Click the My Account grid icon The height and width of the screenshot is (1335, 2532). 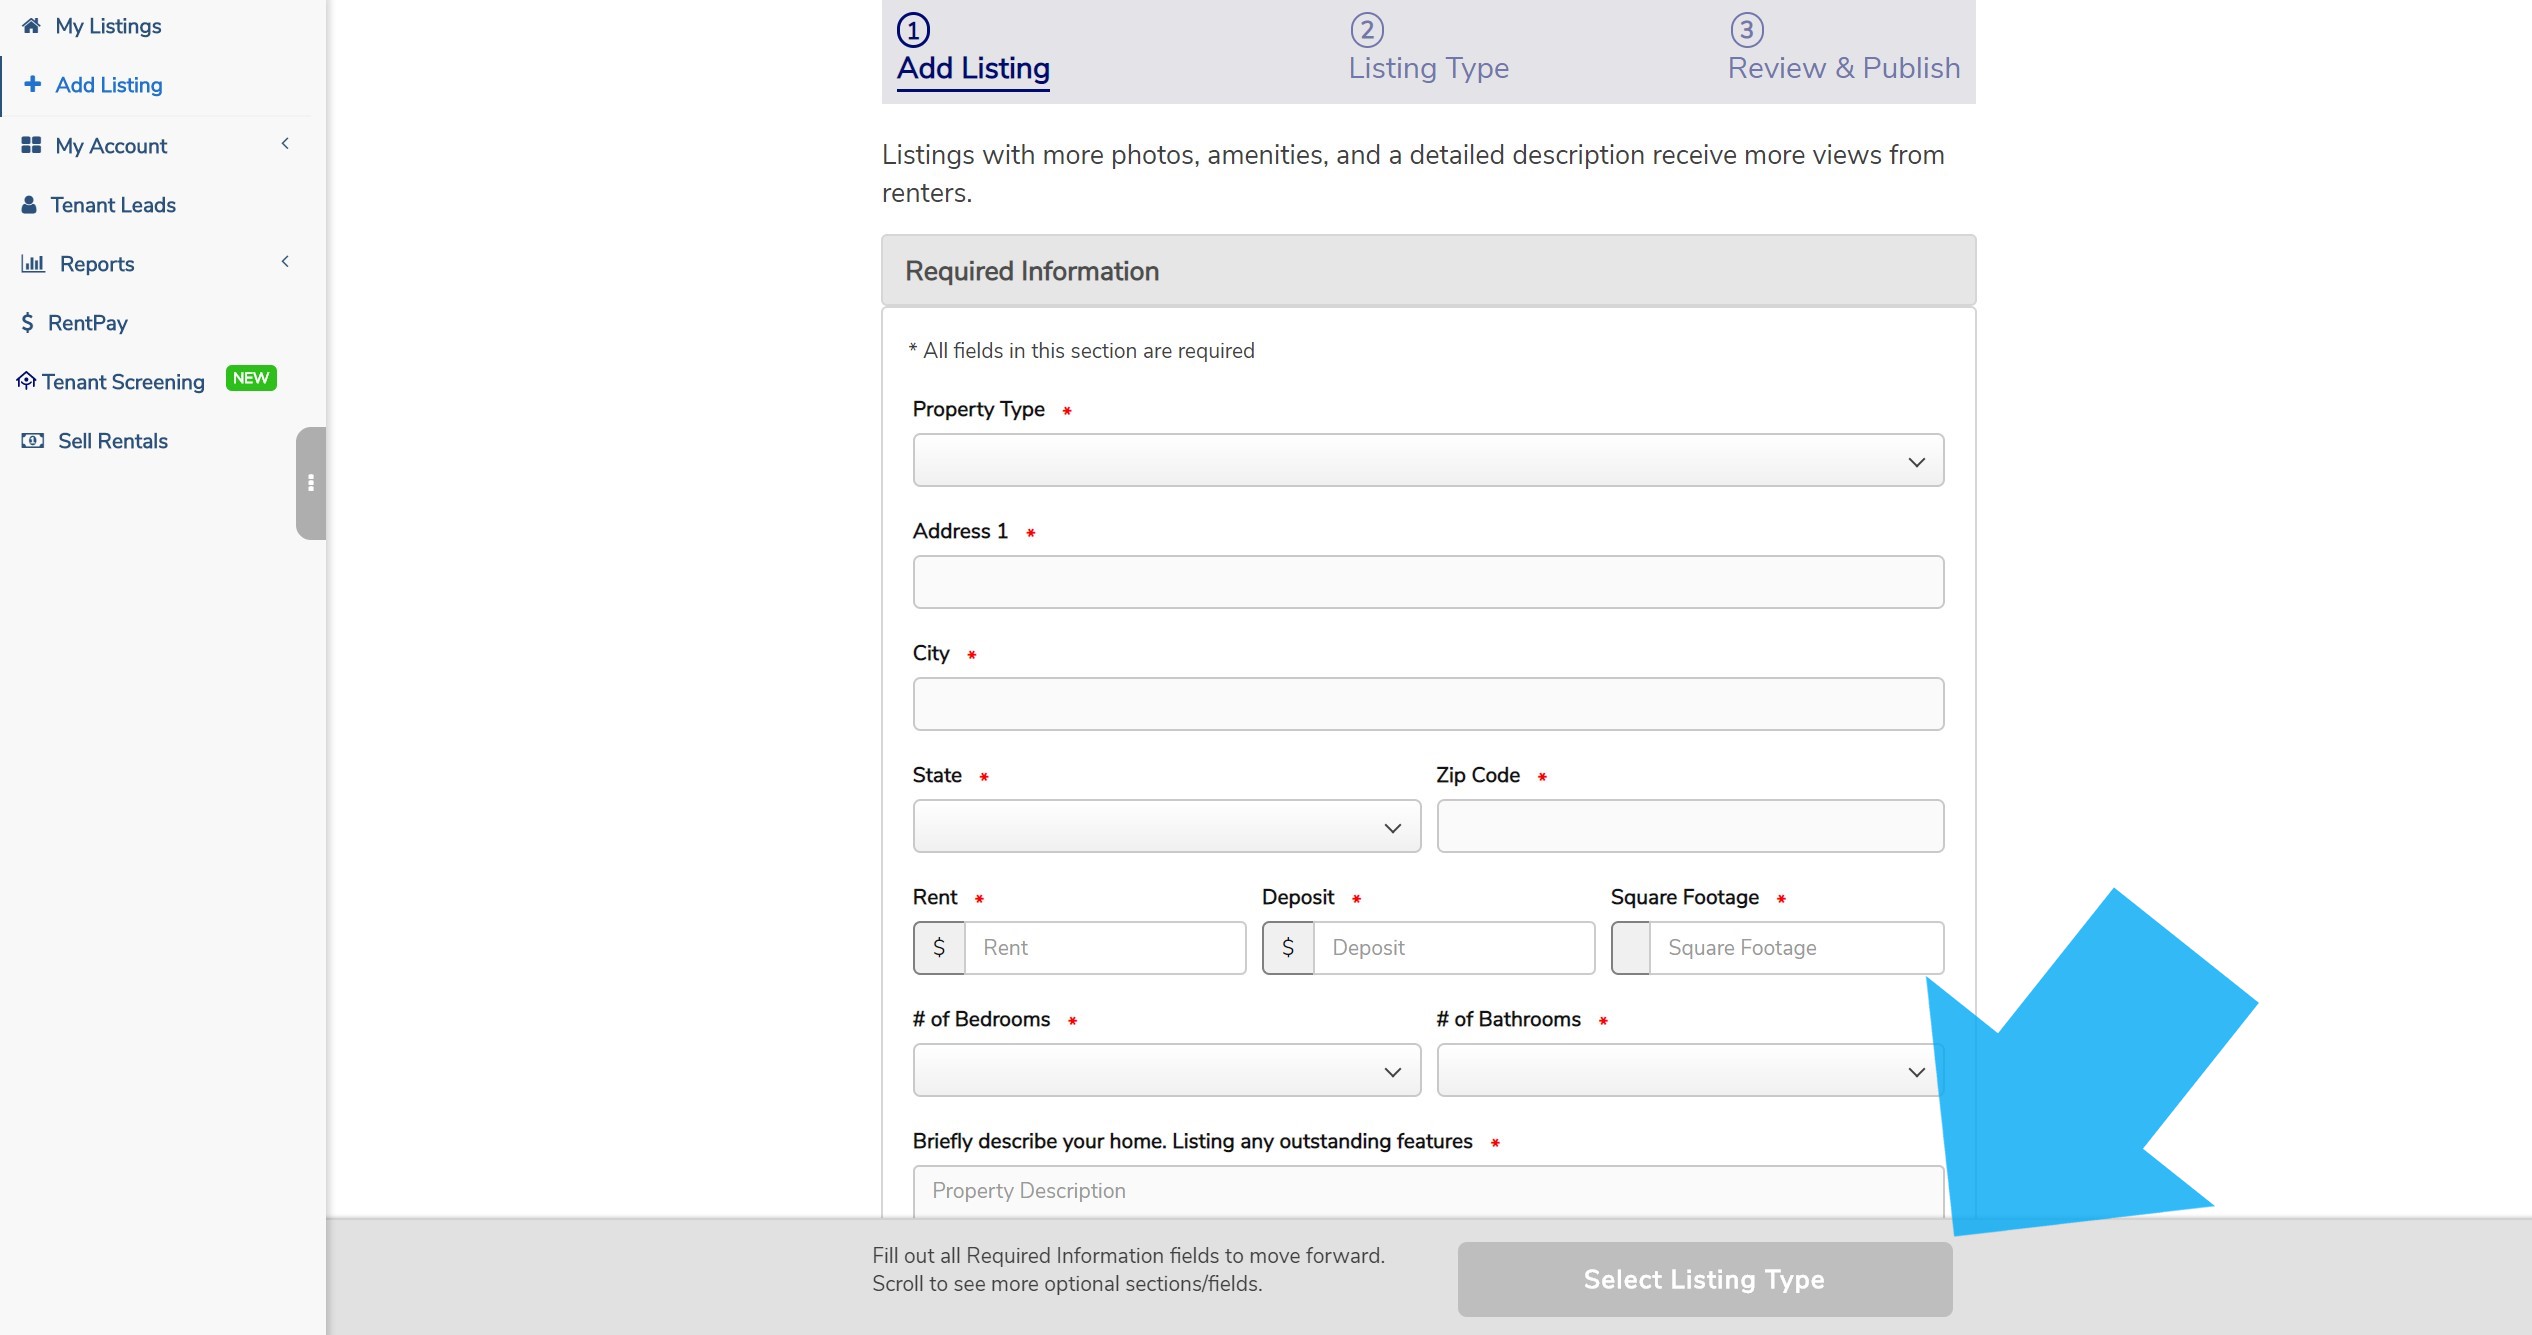tap(30, 145)
